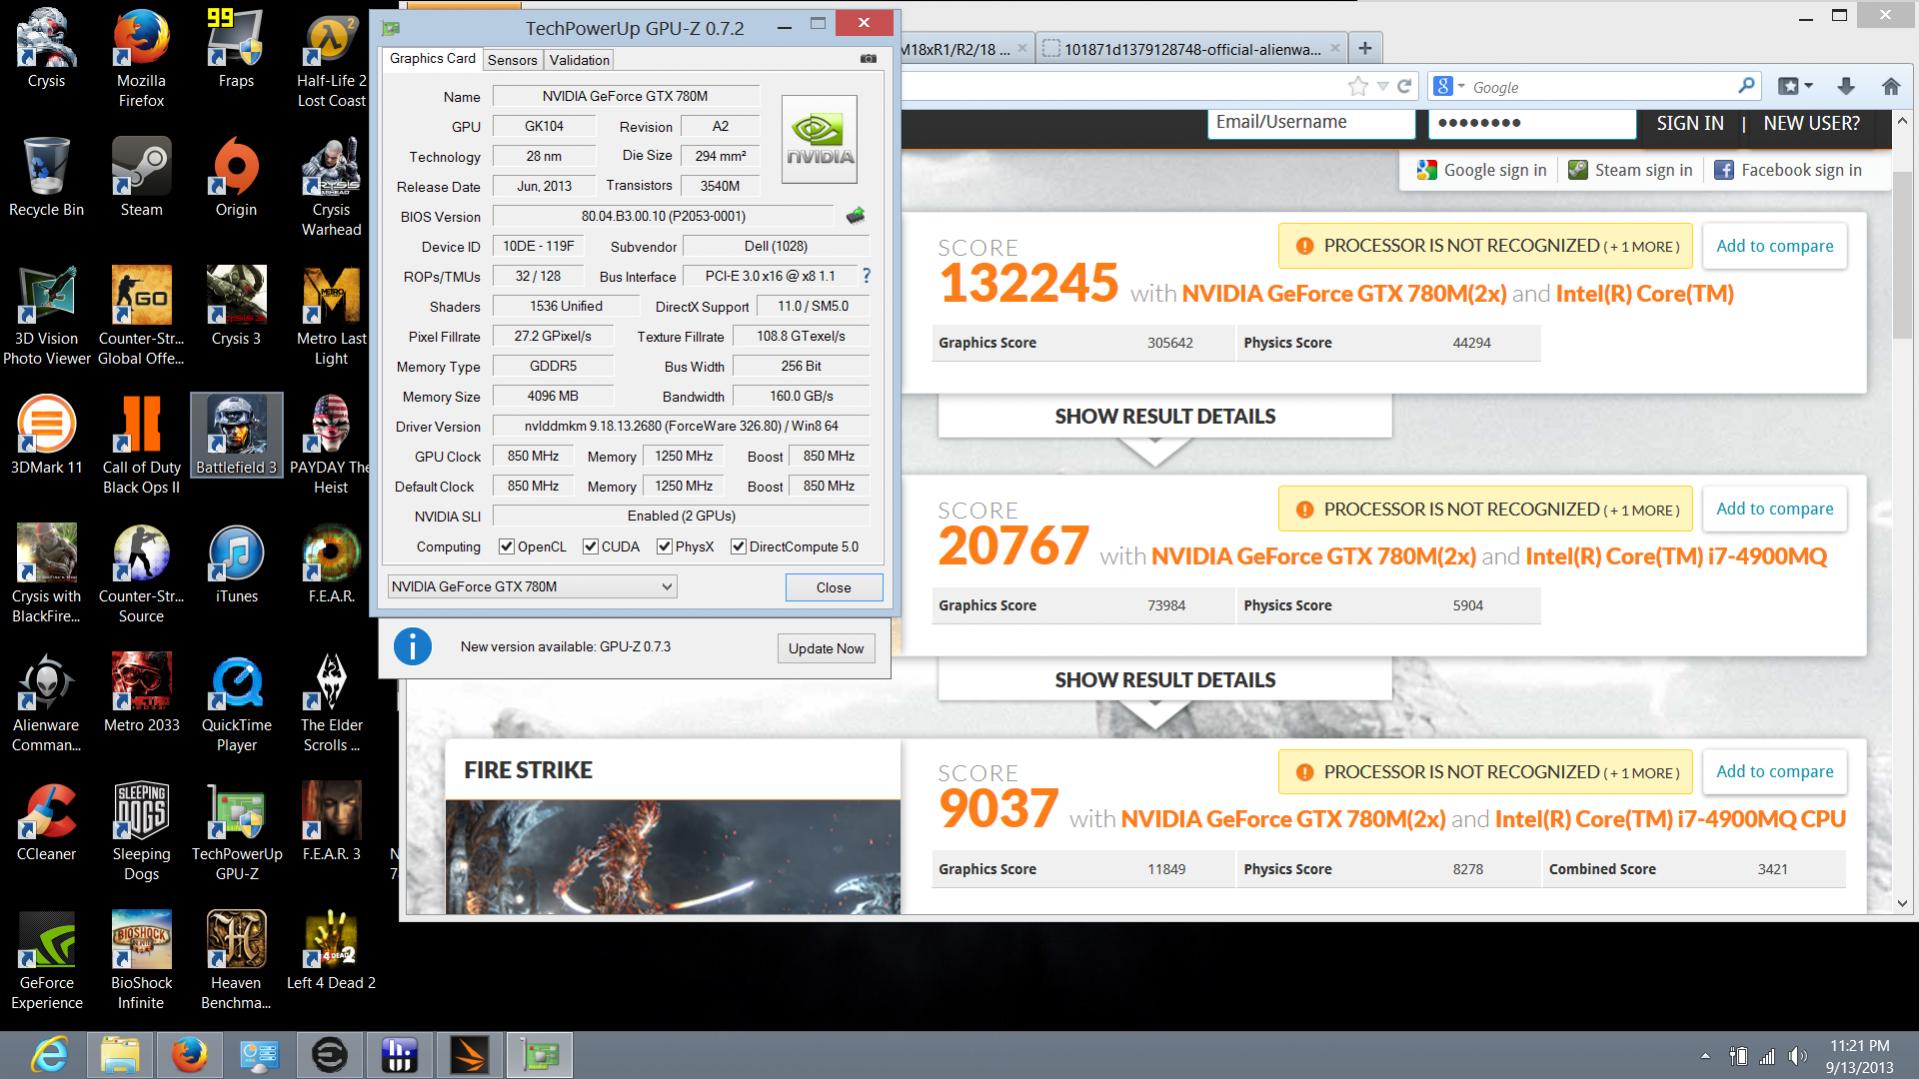Switch to the Sensors tab

click(512, 60)
